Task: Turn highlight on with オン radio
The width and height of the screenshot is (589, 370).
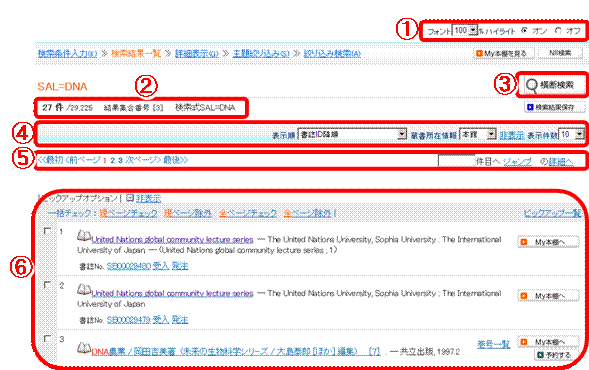Action: tap(524, 30)
